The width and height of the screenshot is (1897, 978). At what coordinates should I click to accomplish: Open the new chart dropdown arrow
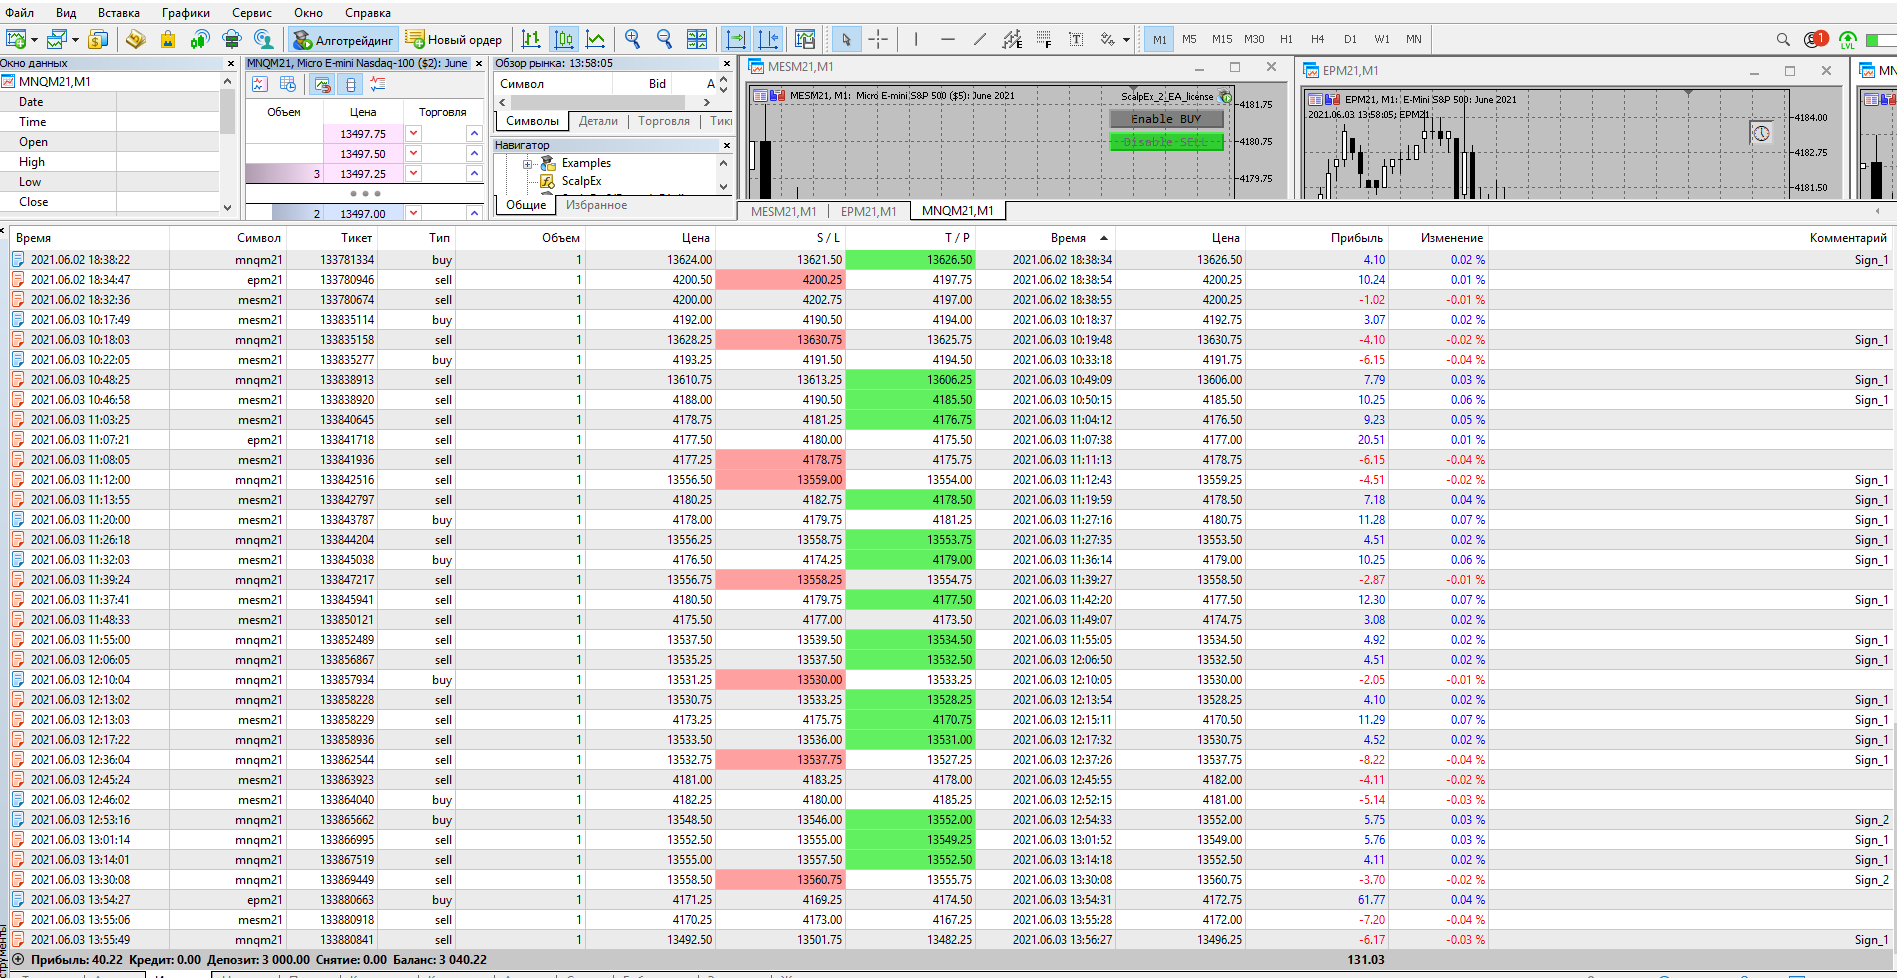[x=34, y=40]
